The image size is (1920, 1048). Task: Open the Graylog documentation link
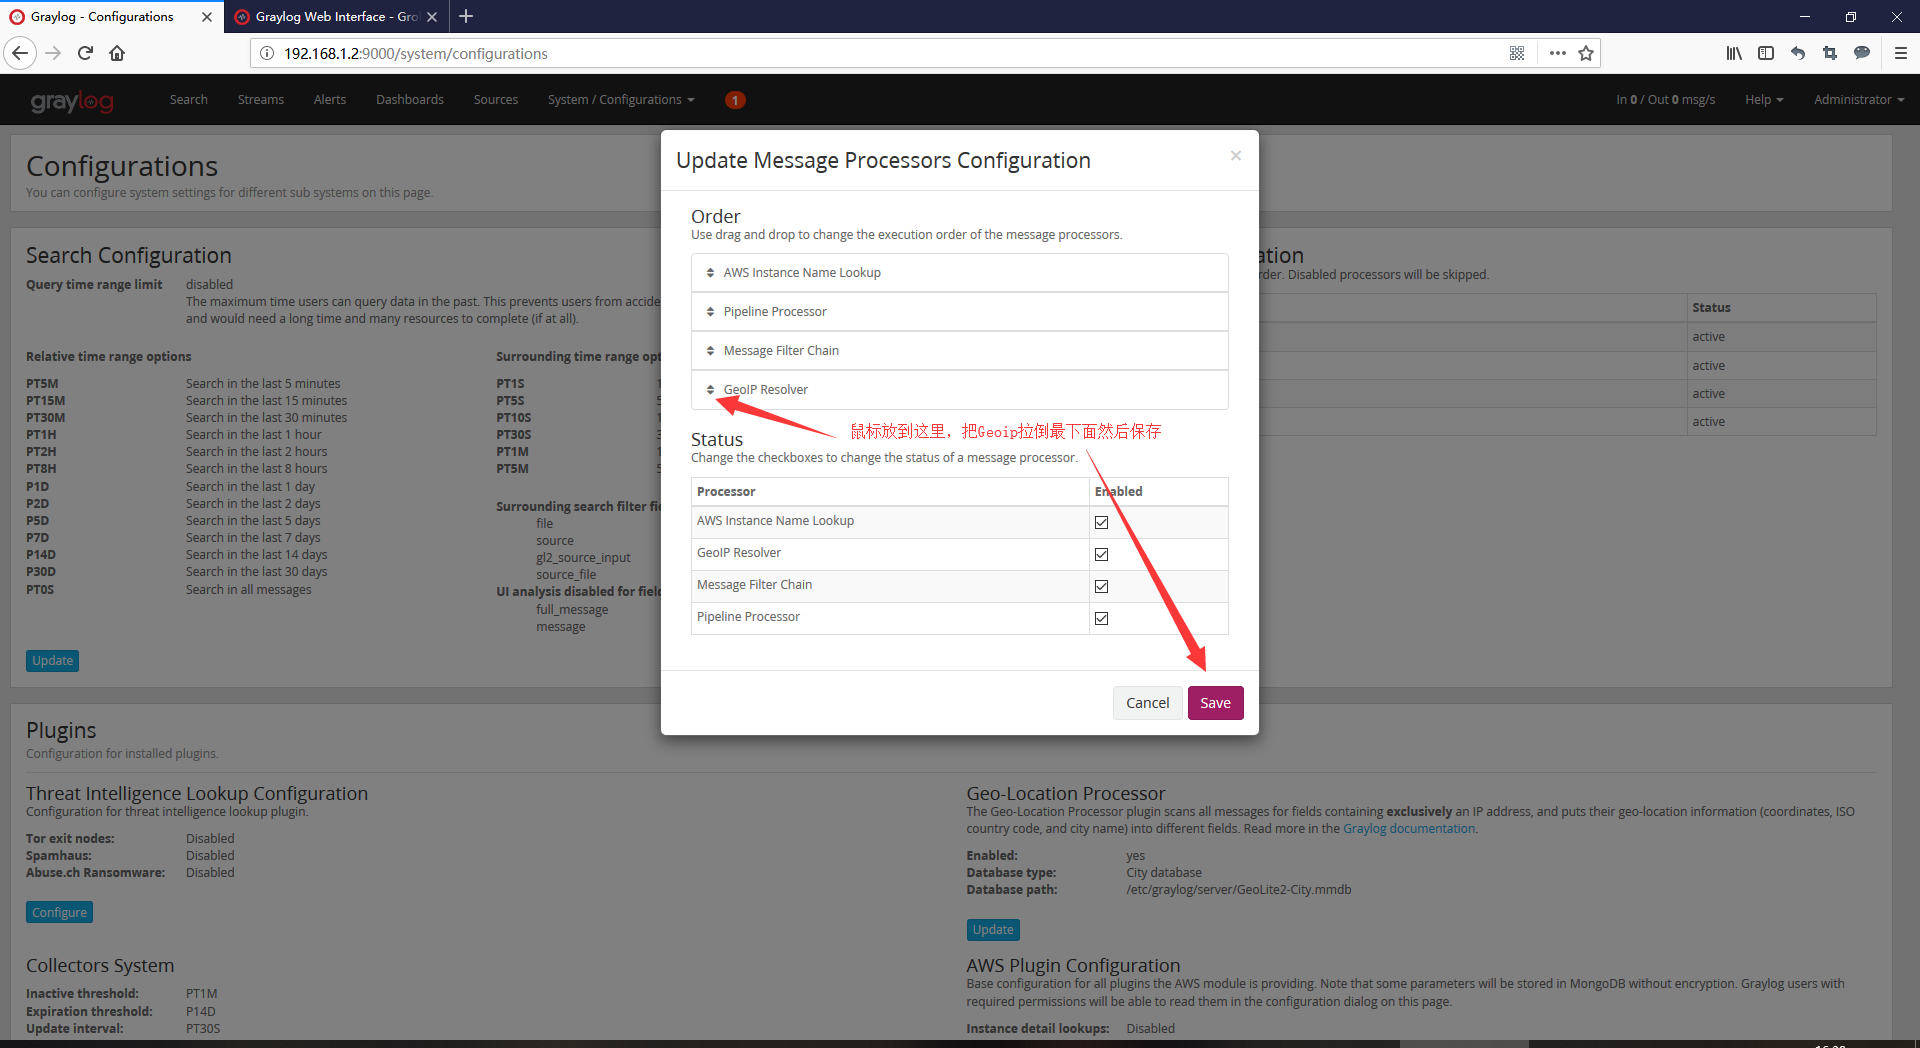pyautogui.click(x=1409, y=829)
